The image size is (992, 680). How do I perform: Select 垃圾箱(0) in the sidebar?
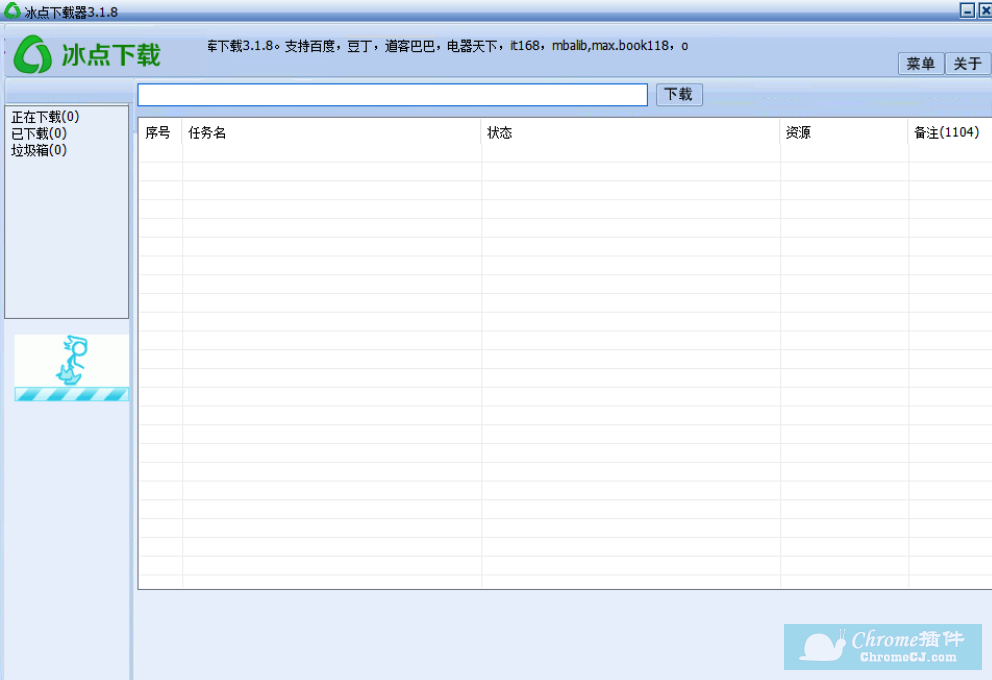click(x=39, y=150)
